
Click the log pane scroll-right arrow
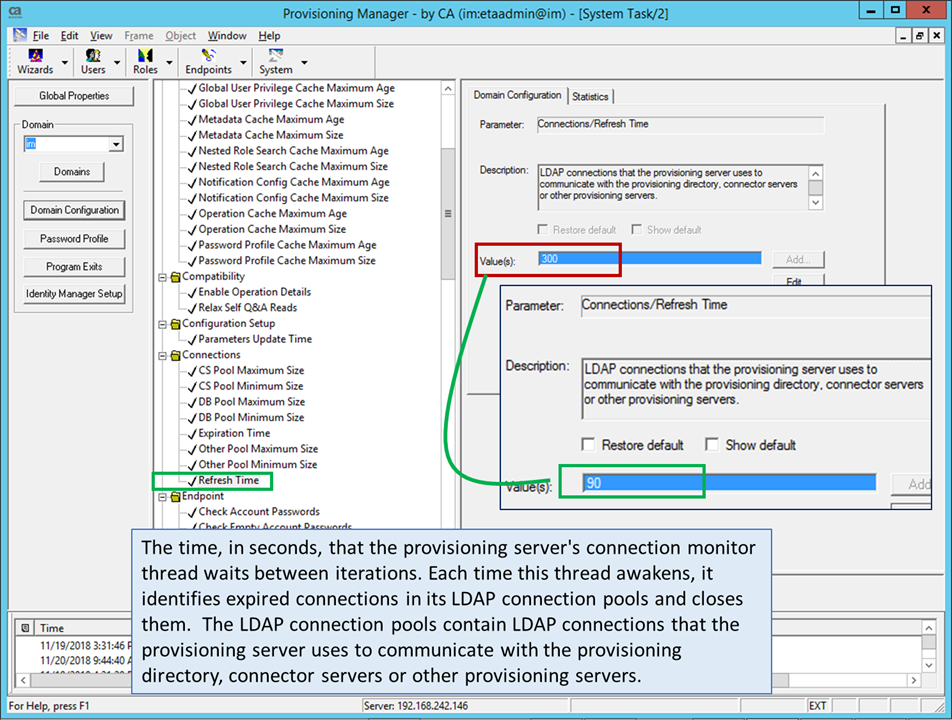[x=914, y=681]
